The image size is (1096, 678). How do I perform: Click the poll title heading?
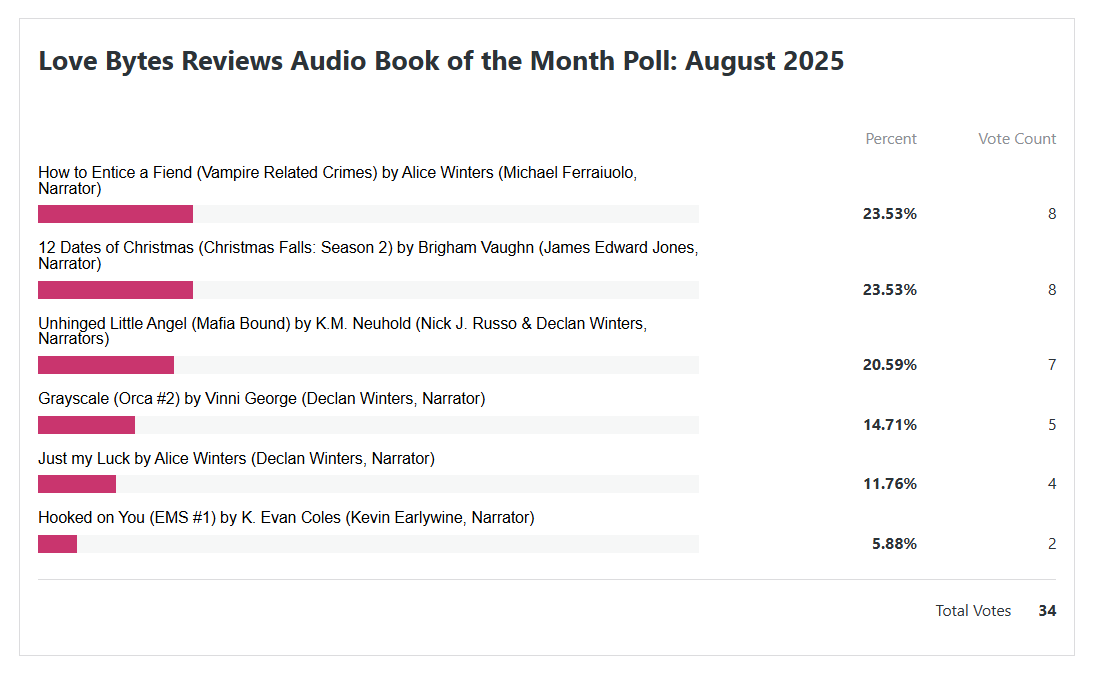click(x=441, y=61)
